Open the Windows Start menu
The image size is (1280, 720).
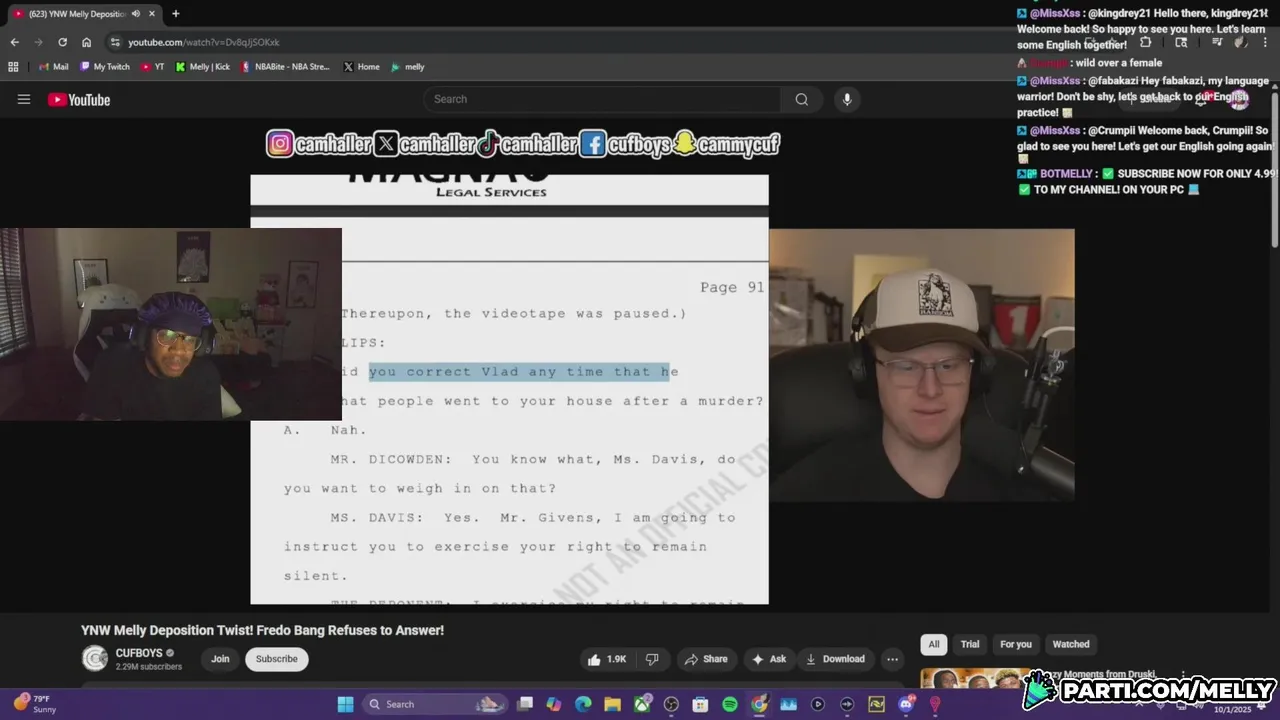tap(345, 705)
